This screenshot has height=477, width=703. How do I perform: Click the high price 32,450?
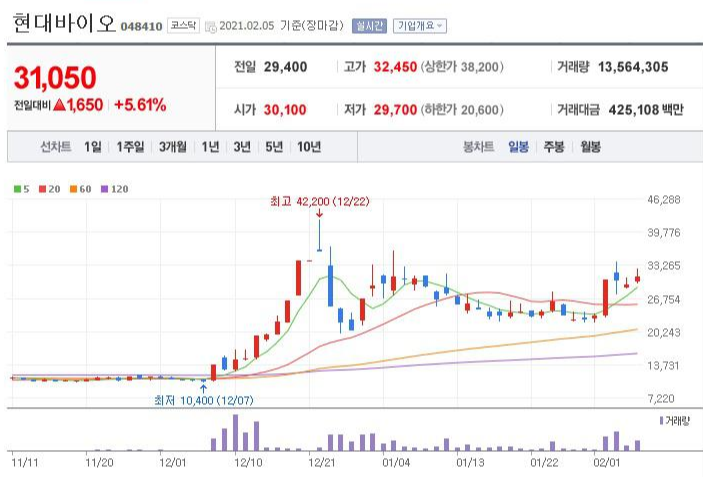(395, 67)
